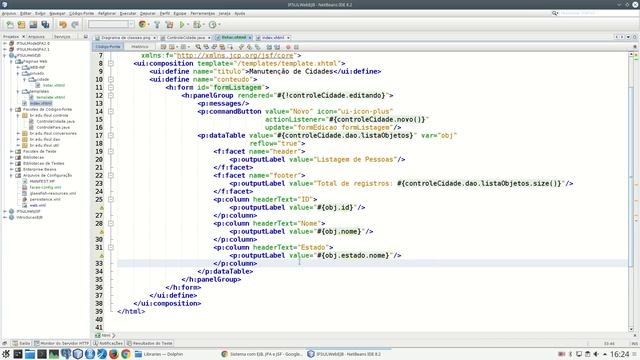Viewport: 640px width, 360px height.
Task: Switch to ControleCidade.java editor tab
Action: click(186, 38)
